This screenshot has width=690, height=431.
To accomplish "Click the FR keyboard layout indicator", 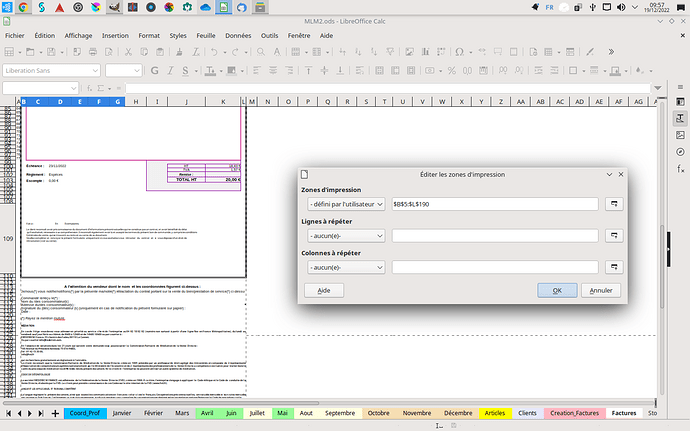I will [x=550, y=7].
